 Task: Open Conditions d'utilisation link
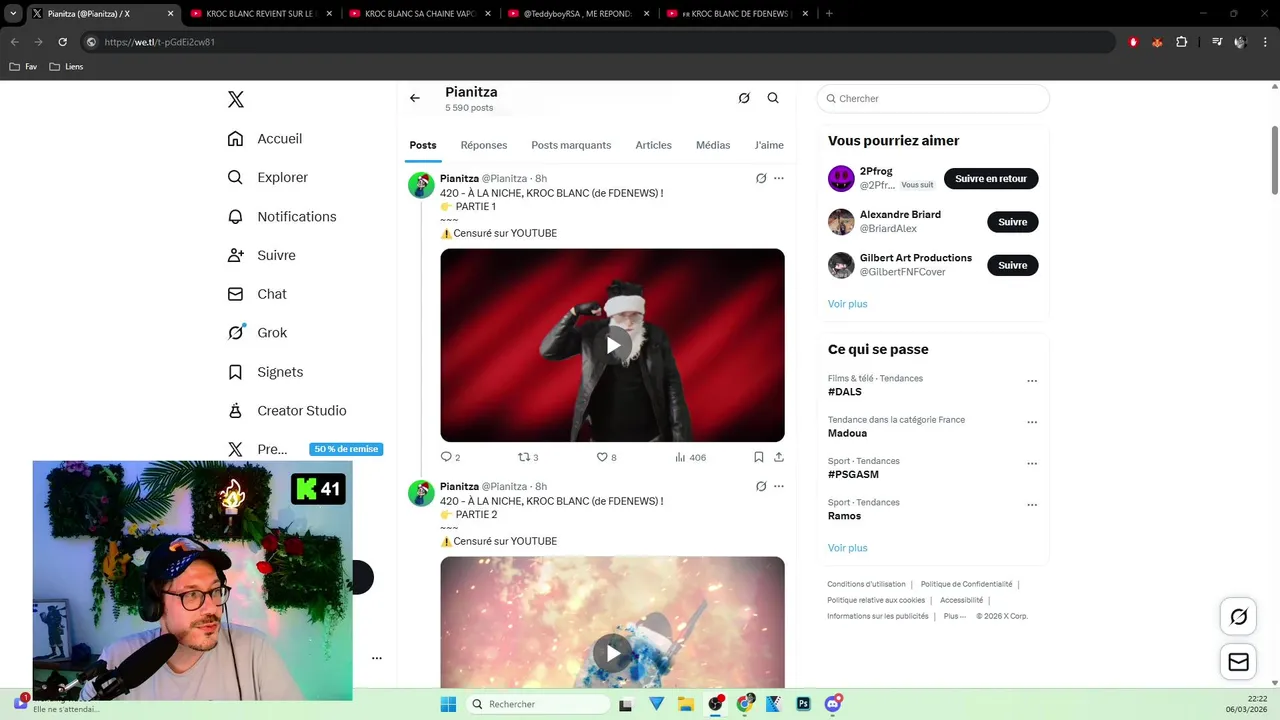point(866,584)
